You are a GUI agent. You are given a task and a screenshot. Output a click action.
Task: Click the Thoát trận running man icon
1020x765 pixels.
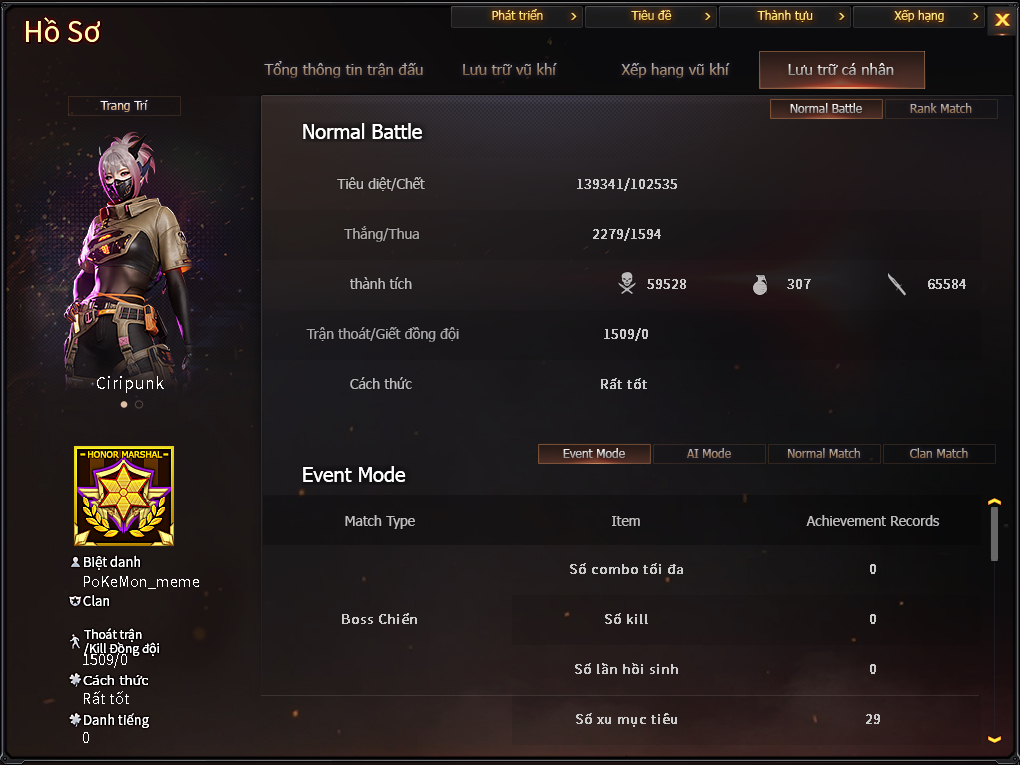click(75, 641)
